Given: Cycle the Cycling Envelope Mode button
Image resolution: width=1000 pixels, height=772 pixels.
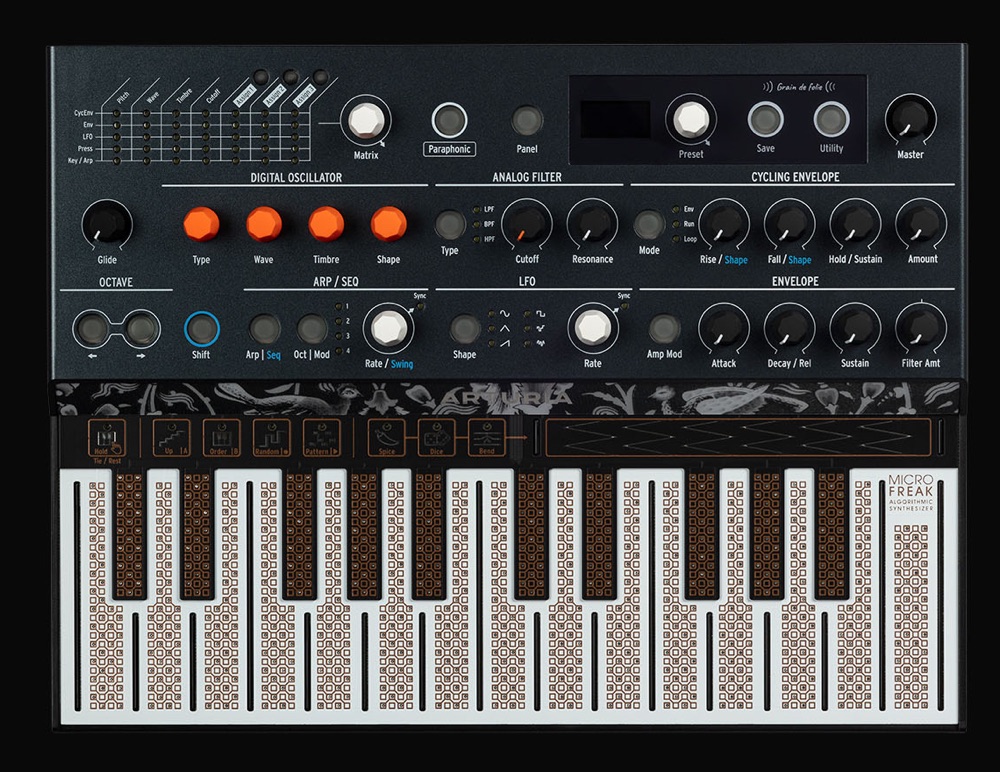Looking at the screenshot, I should click(649, 225).
